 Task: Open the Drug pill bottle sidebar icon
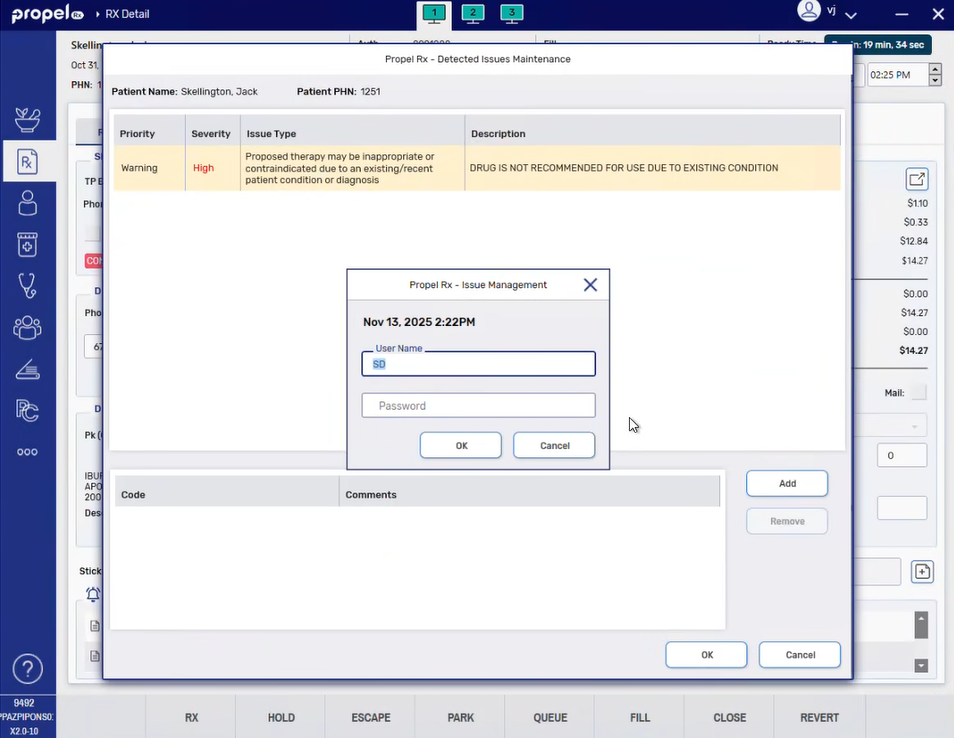27,244
